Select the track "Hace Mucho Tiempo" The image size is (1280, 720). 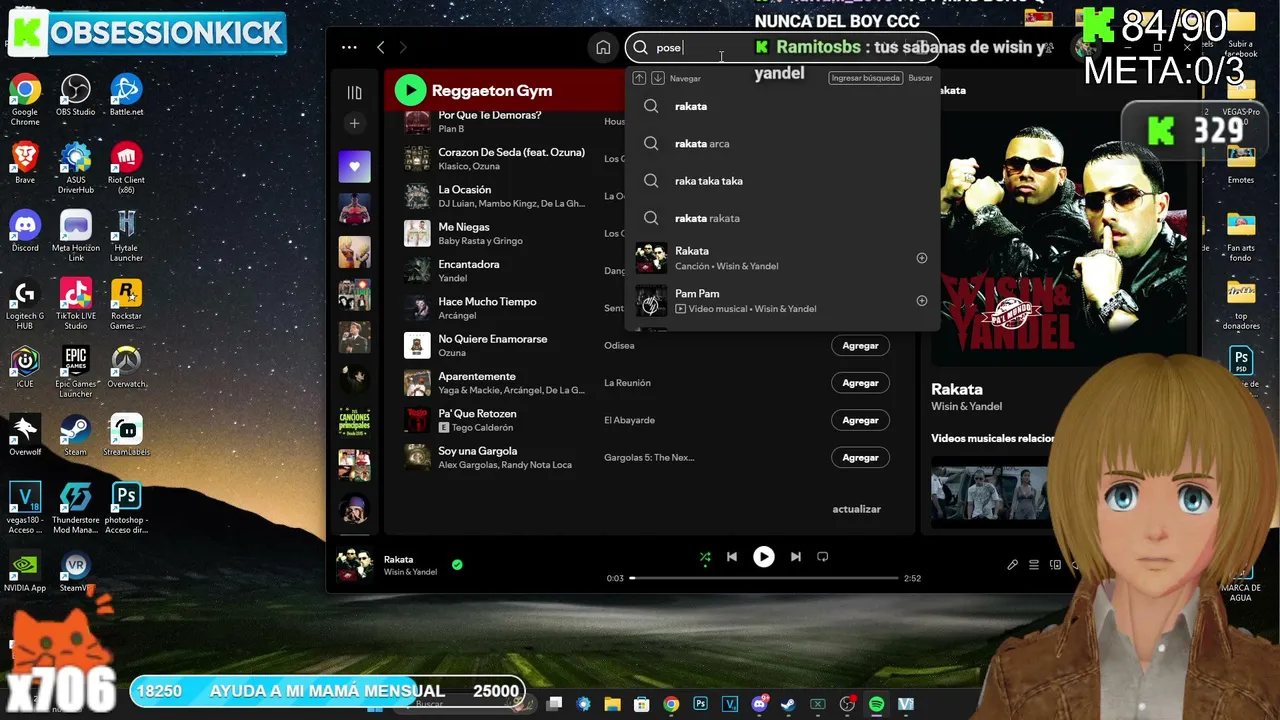(487, 302)
